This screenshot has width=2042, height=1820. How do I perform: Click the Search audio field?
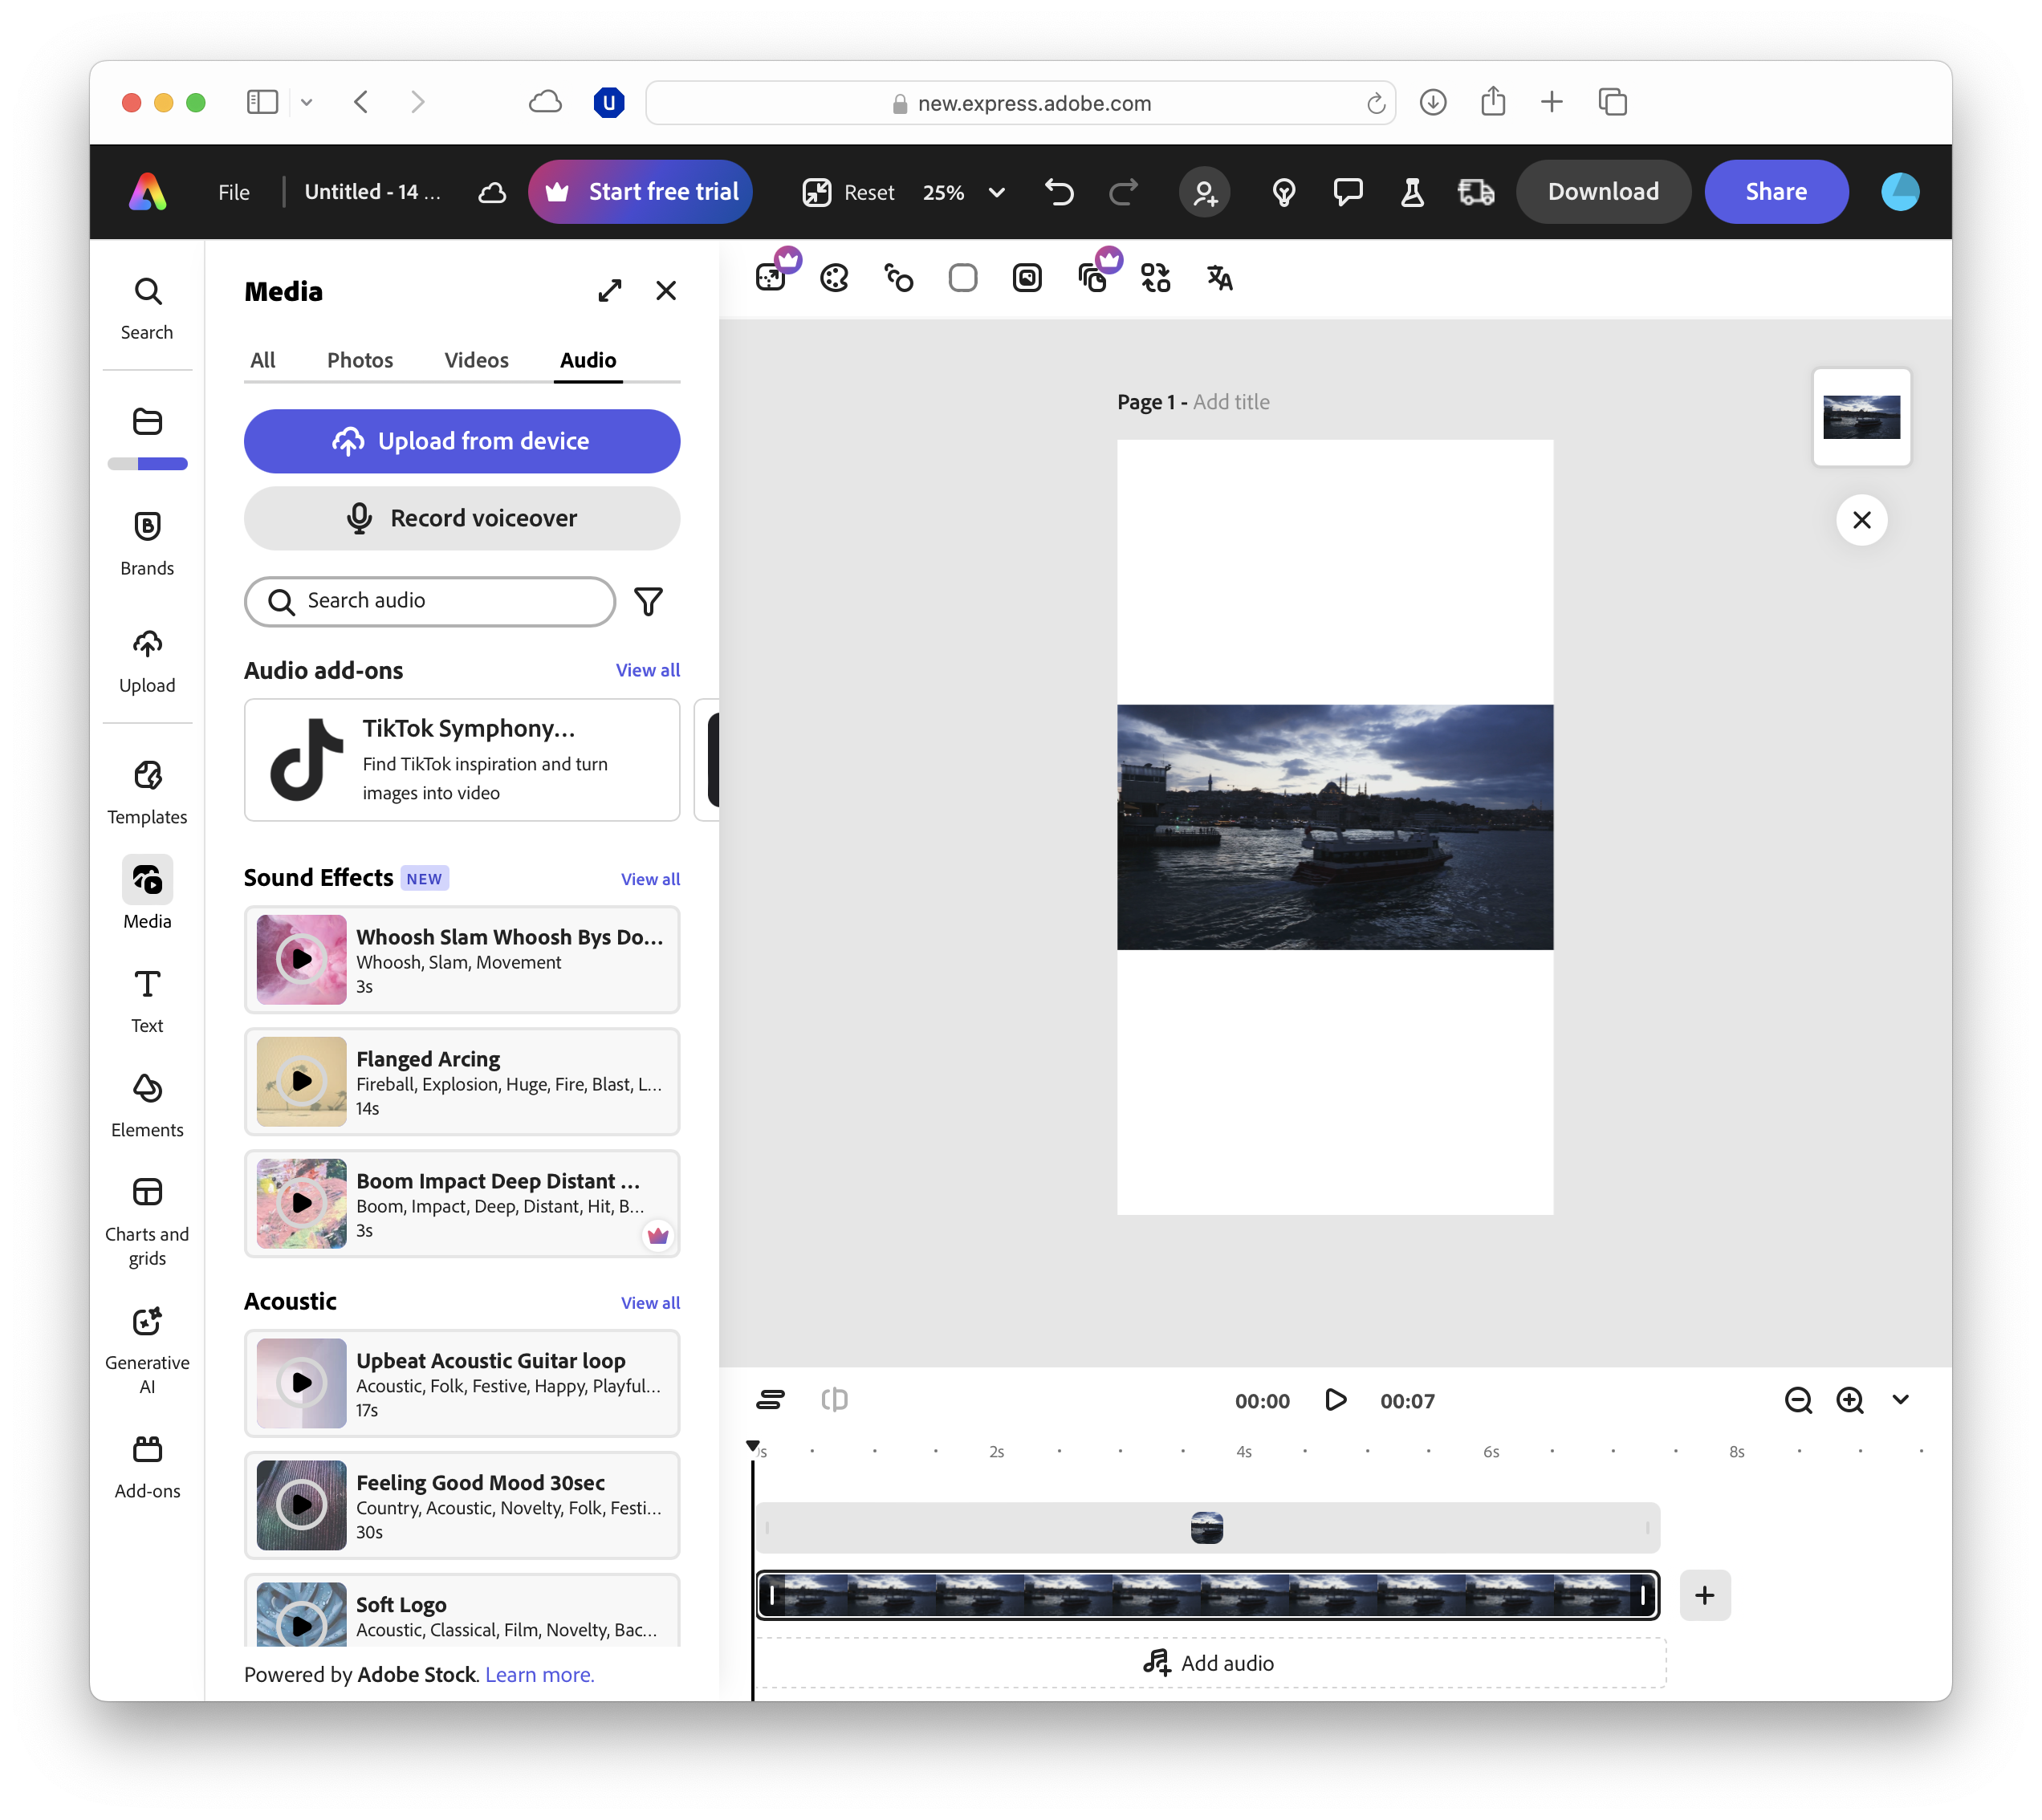[x=430, y=601]
